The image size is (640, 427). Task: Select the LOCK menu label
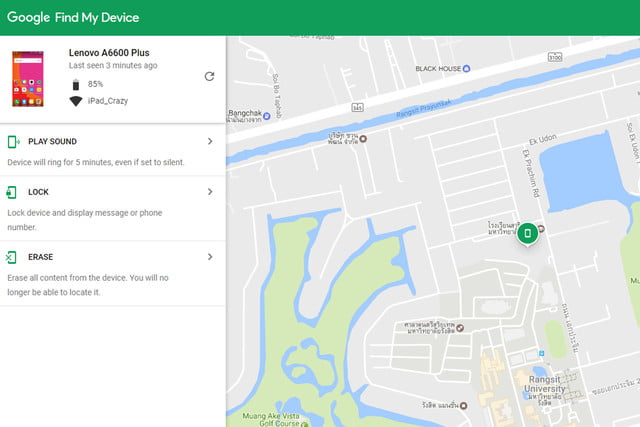click(39, 192)
